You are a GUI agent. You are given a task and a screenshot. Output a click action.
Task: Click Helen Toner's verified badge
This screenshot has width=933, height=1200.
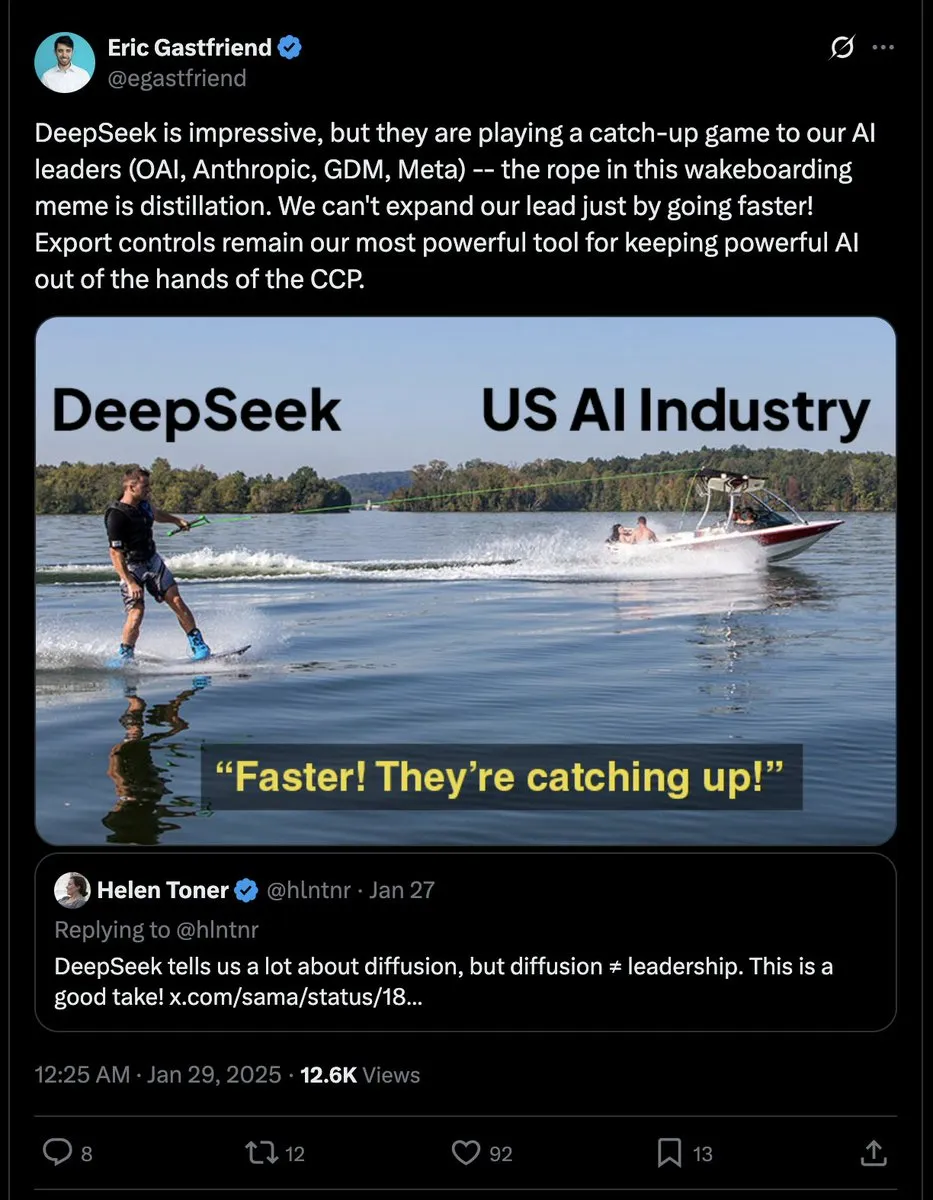coord(247,890)
